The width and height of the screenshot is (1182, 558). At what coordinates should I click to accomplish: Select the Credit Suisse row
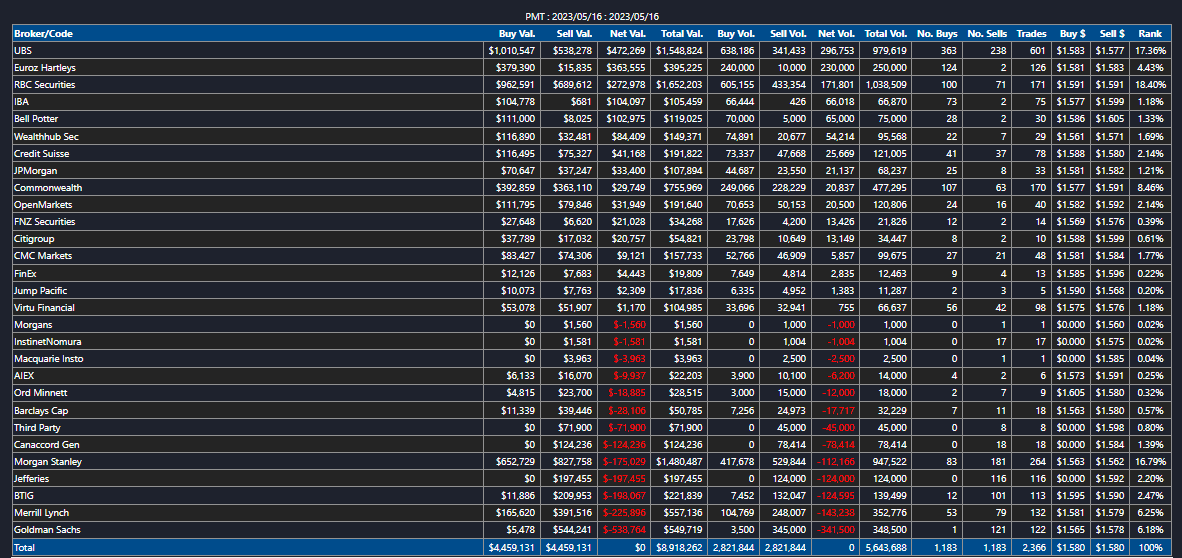click(591, 153)
